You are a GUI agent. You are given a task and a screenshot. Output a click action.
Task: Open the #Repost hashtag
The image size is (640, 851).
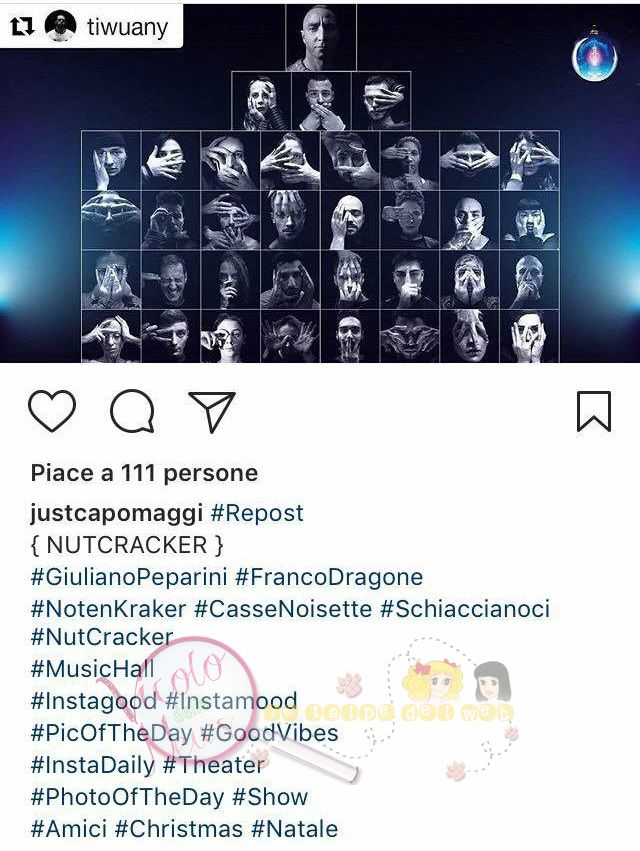(x=257, y=513)
